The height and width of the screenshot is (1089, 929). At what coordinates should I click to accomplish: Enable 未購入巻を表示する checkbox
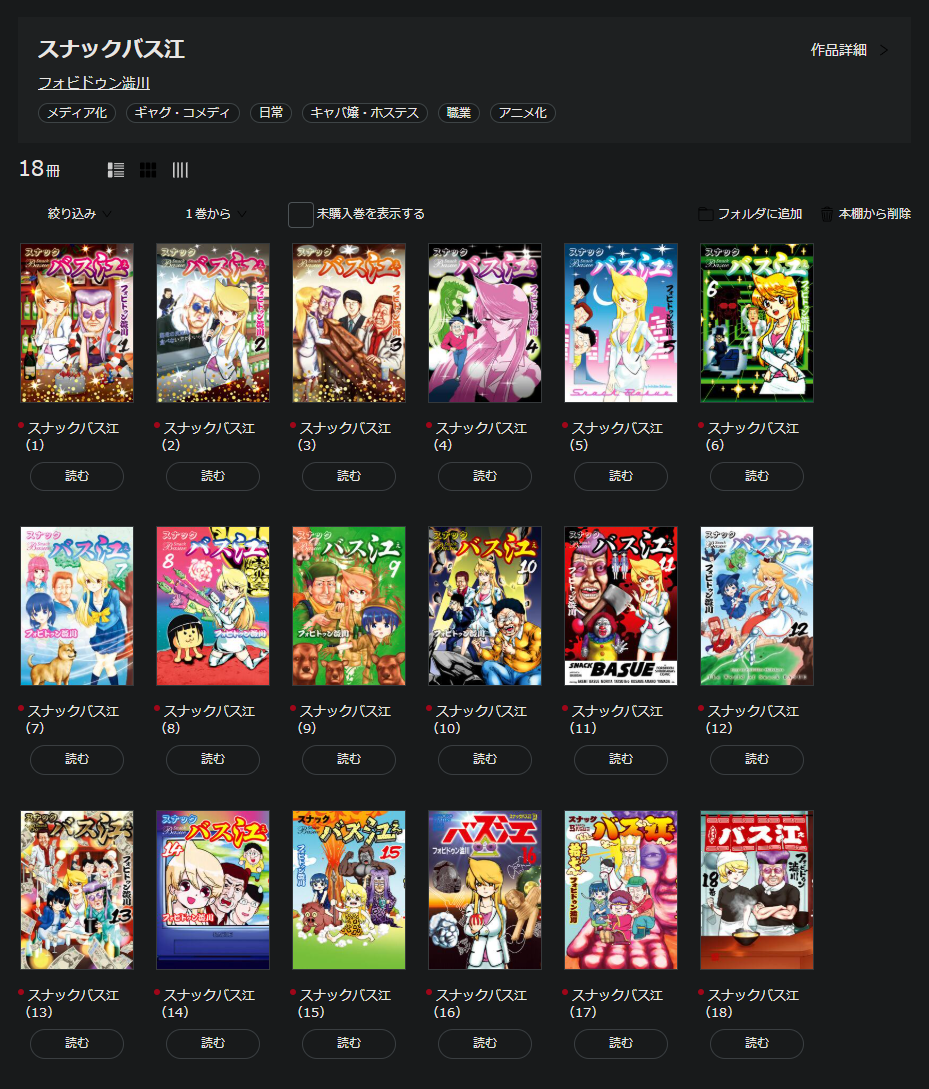click(x=301, y=214)
